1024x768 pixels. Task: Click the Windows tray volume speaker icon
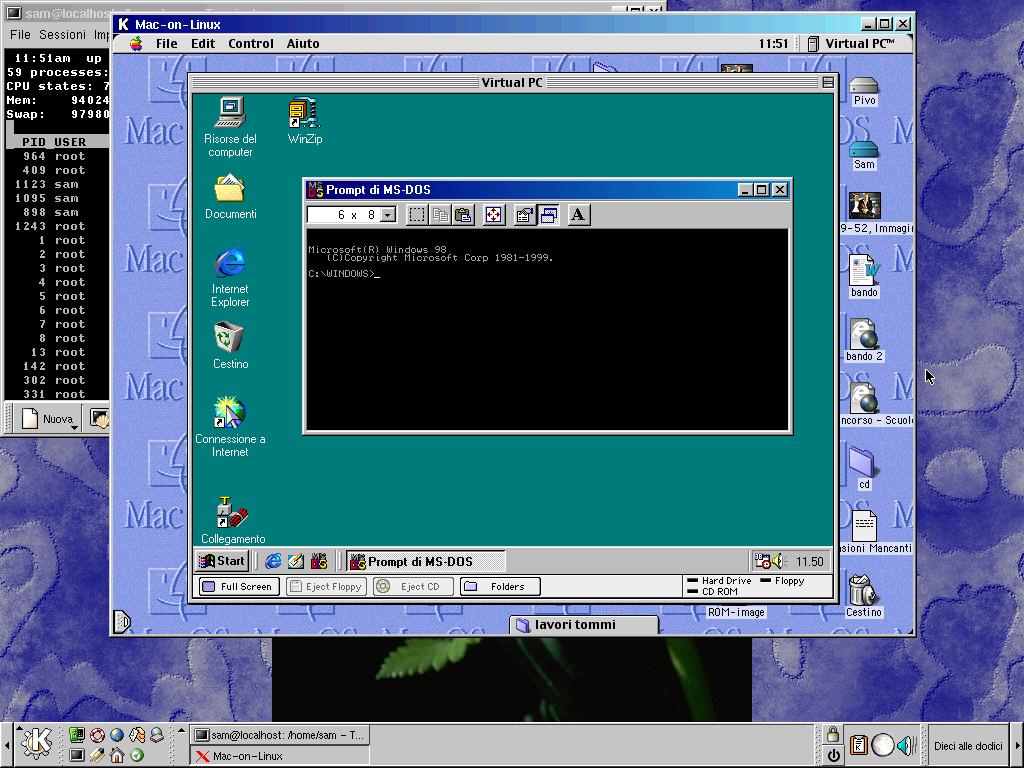tap(779, 561)
